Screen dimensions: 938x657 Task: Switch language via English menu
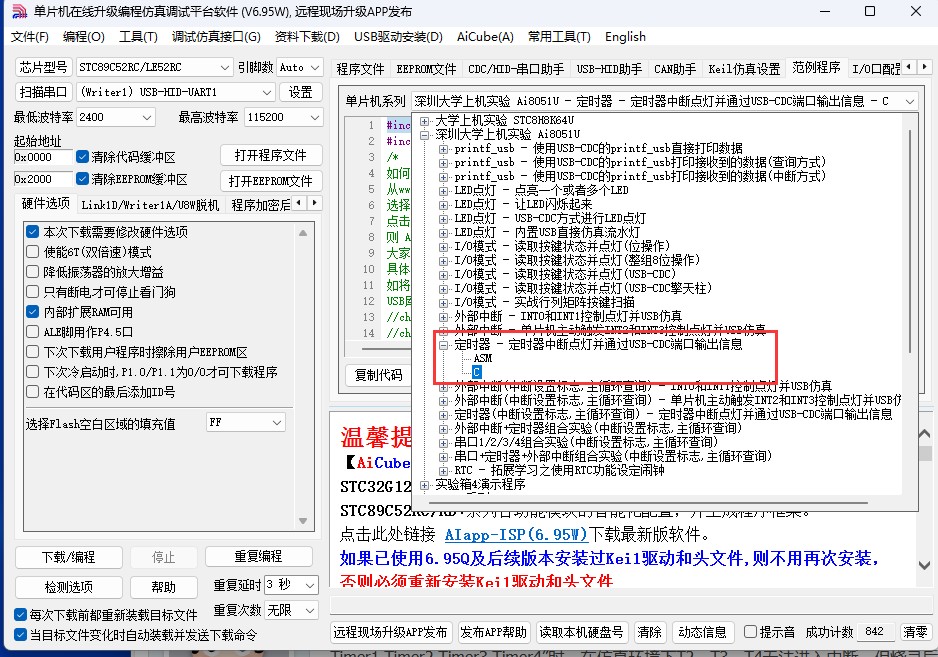pyautogui.click(x=625, y=36)
